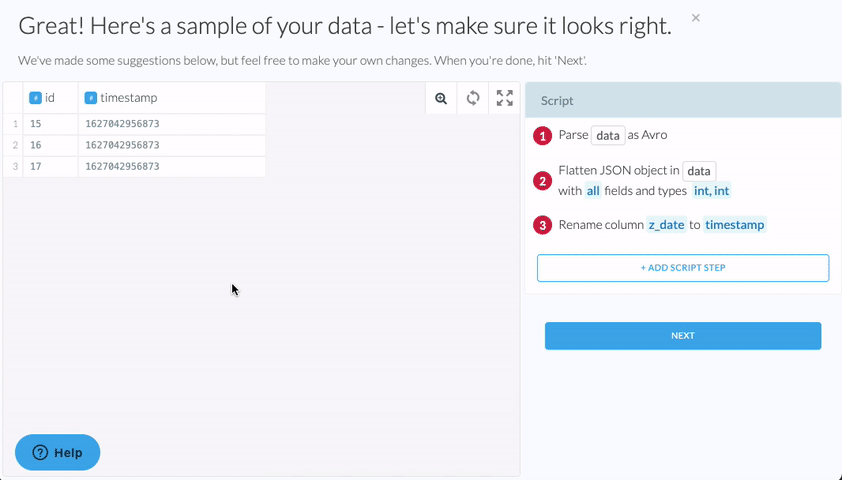
Task: Edit the 'int, int' types parameter
Action: tap(713, 190)
